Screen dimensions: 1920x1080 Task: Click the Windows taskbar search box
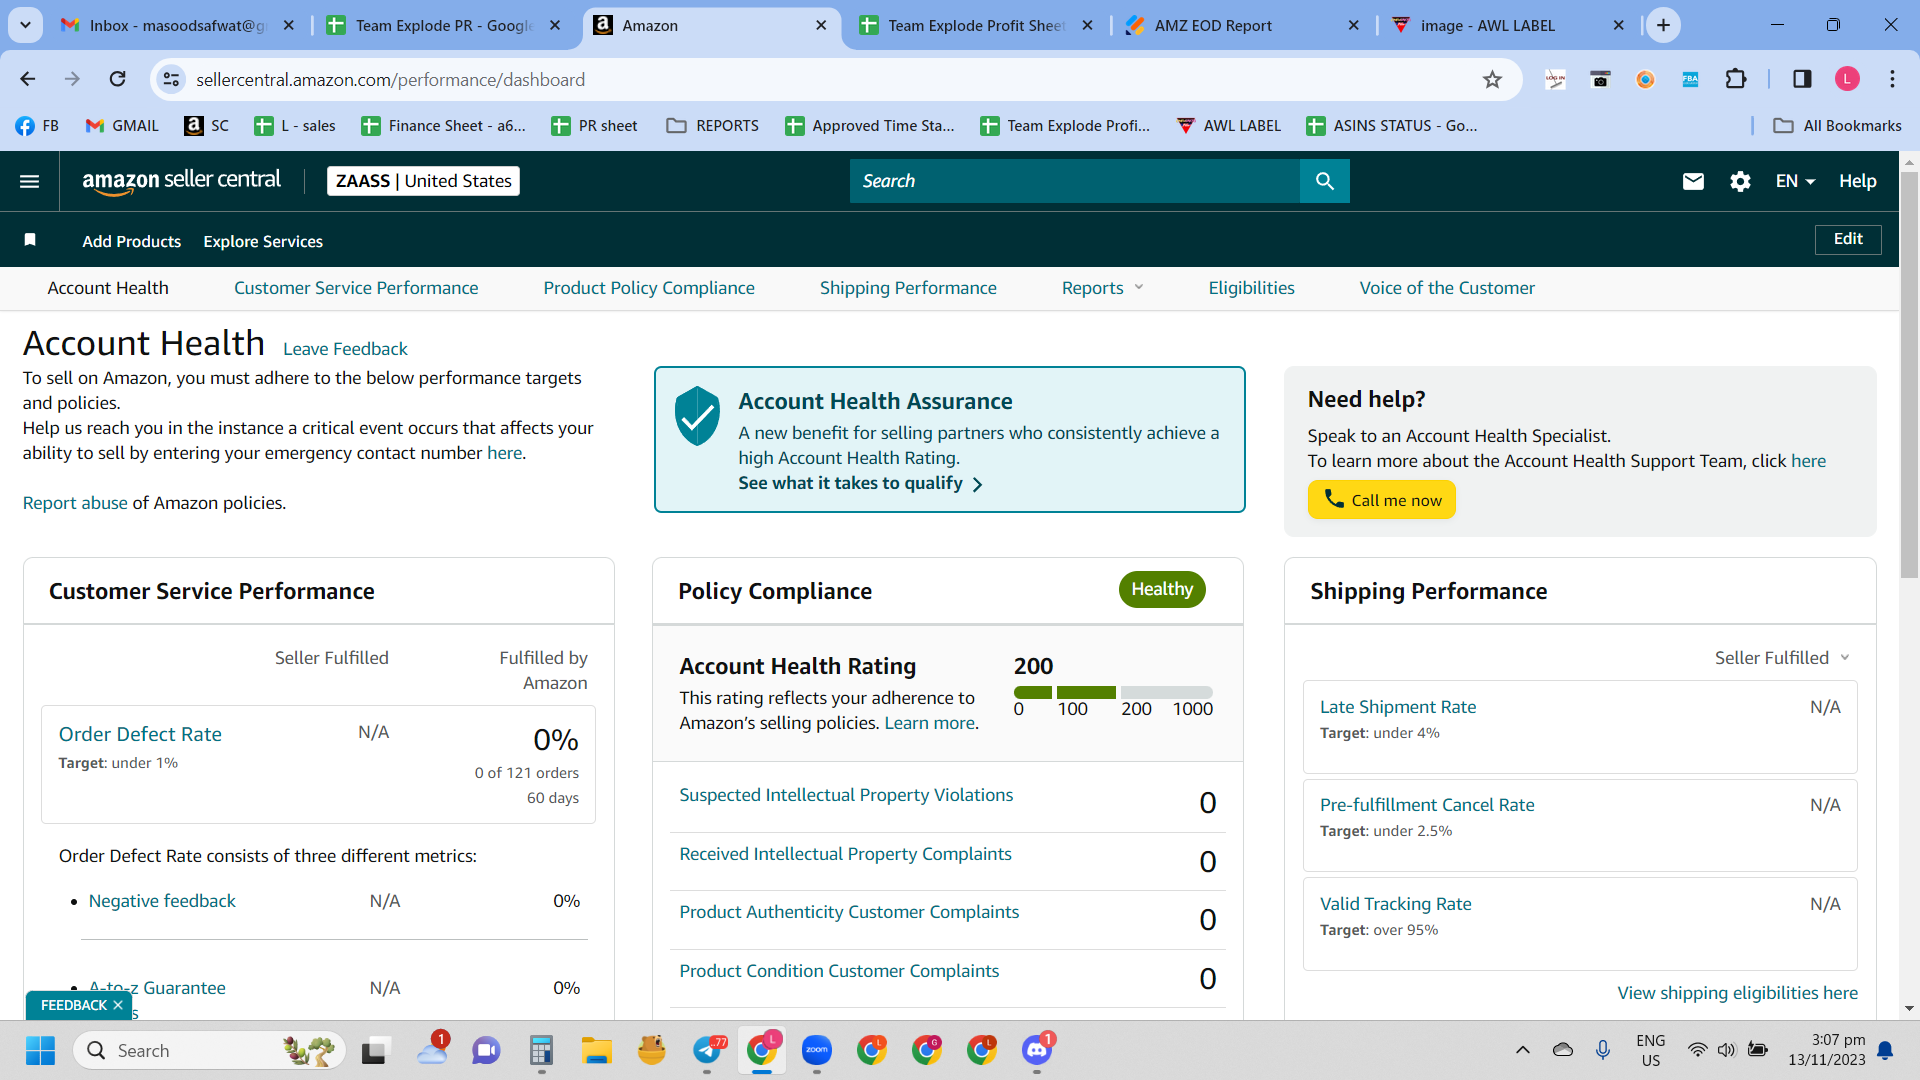tap(210, 1050)
